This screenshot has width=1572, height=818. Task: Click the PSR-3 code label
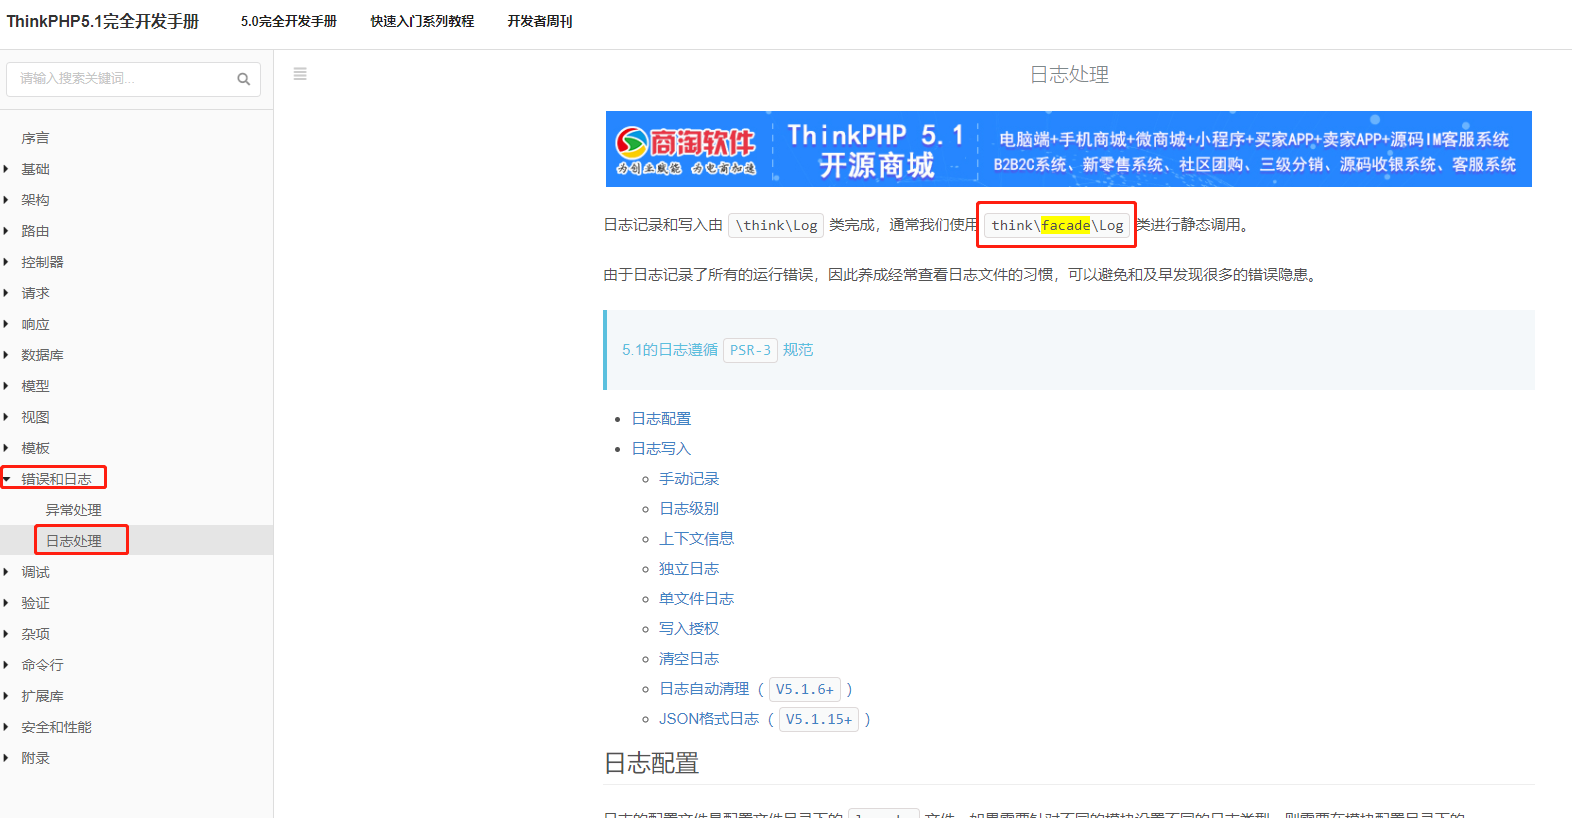click(750, 350)
